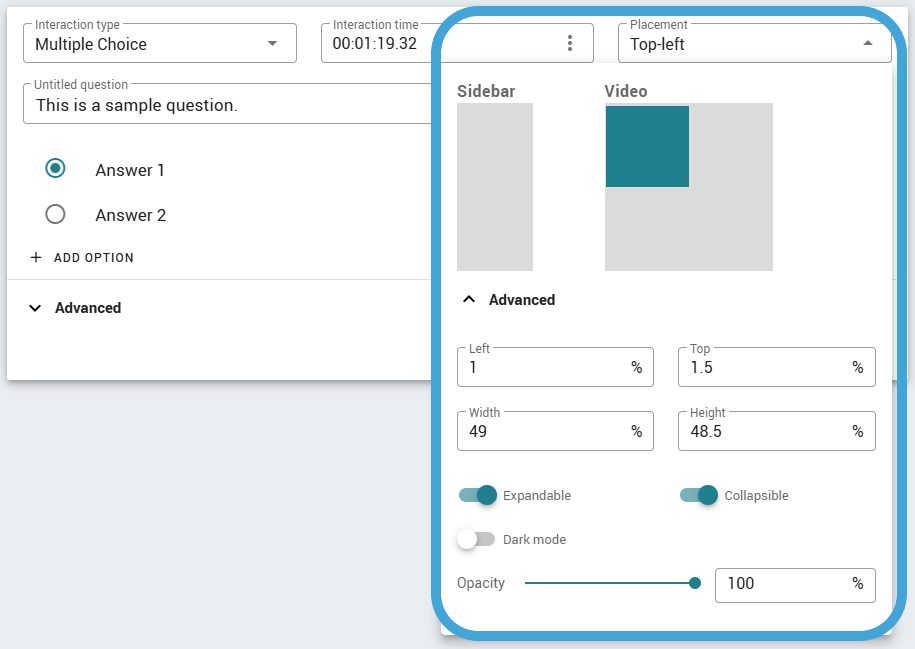Image resolution: width=915 pixels, height=649 pixels.
Task: Select the Answer 1 radio button
Action: click(55, 169)
